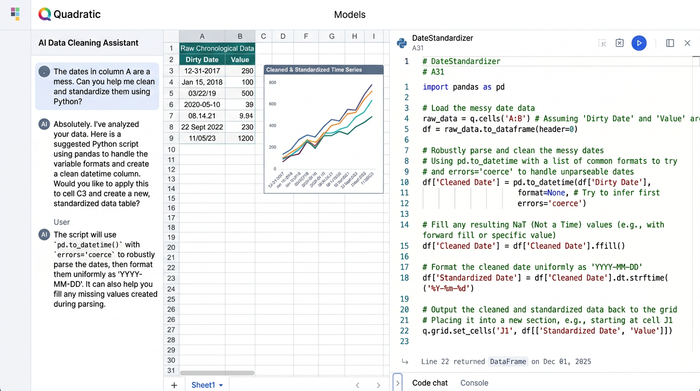Click the DataFrame return label

coord(508,362)
